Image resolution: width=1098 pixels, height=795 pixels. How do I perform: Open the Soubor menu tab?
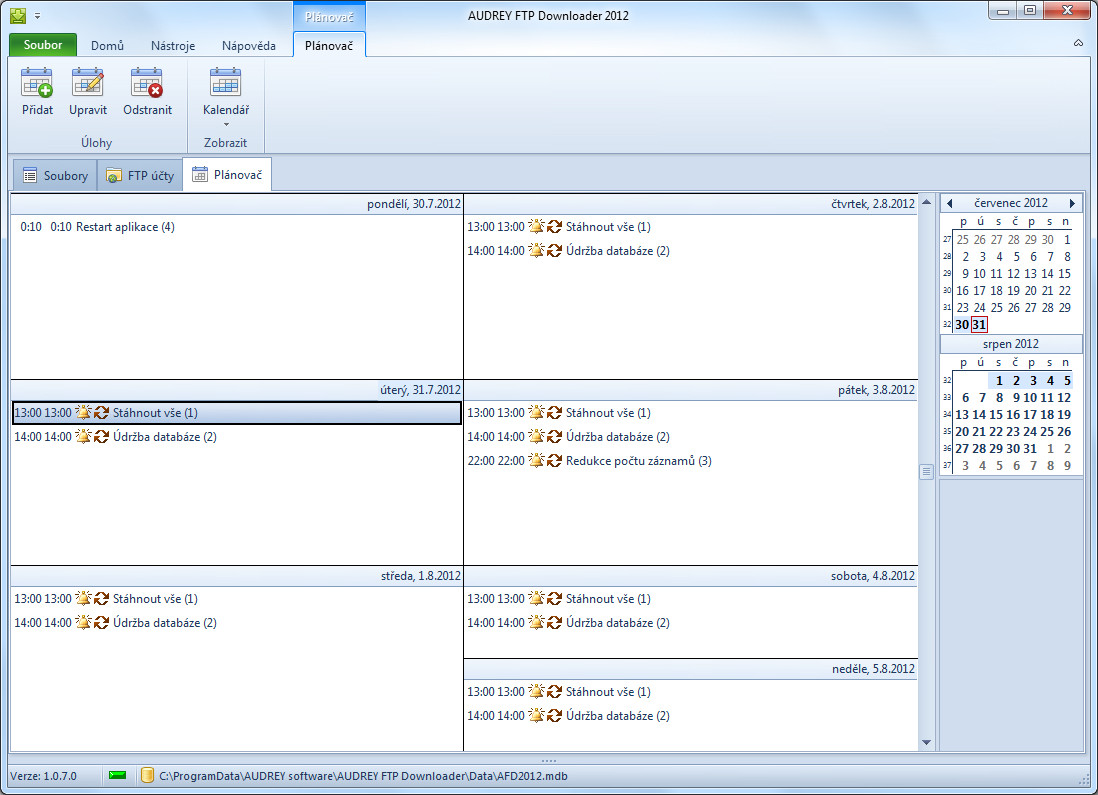pyautogui.click(x=43, y=45)
